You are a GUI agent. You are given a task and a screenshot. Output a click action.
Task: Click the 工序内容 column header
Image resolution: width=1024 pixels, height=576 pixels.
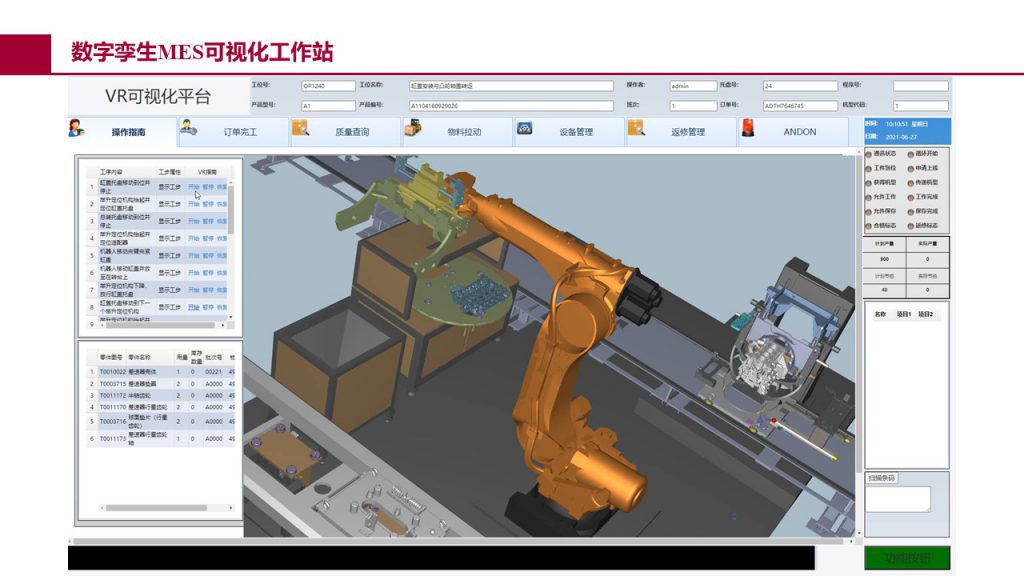[111, 172]
